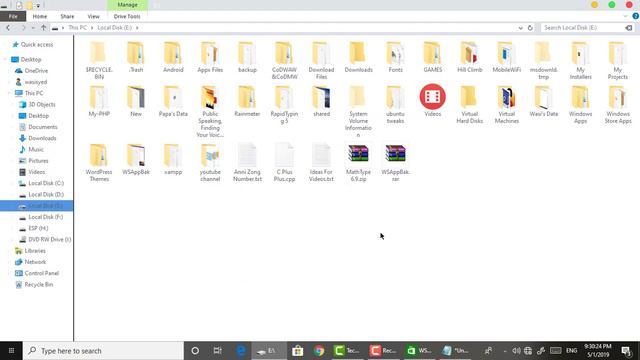Select Local Disk (C:) in sidebar
Screen dimensions: 640x360
[x=46, y=183]
